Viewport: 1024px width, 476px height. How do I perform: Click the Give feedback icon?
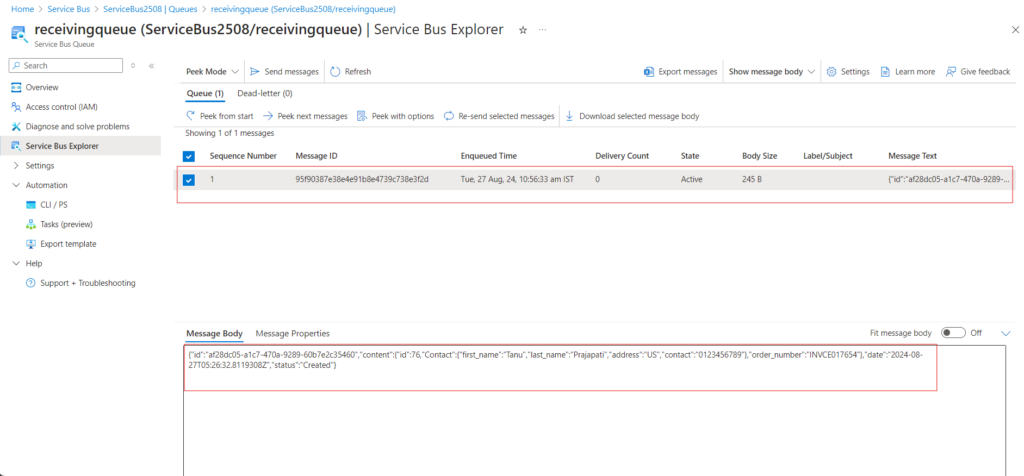[x=951, y=72]
